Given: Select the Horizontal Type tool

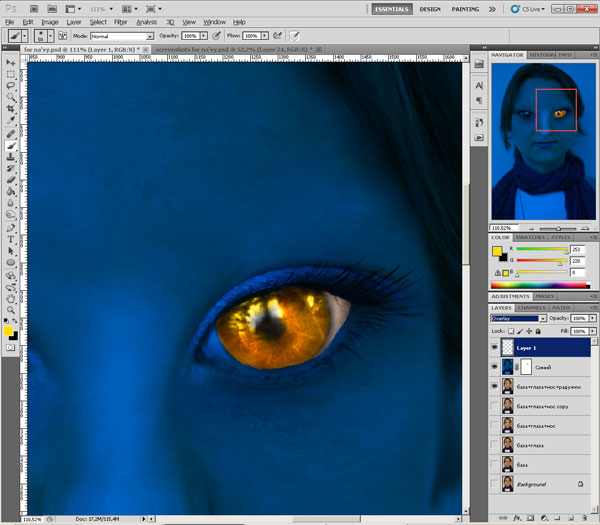Looking at the screenshot, I should (x=10, y=238).
